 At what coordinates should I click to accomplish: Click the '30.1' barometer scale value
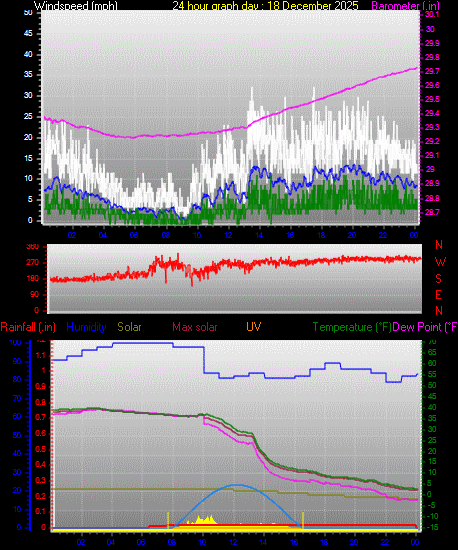coord(432,14)
